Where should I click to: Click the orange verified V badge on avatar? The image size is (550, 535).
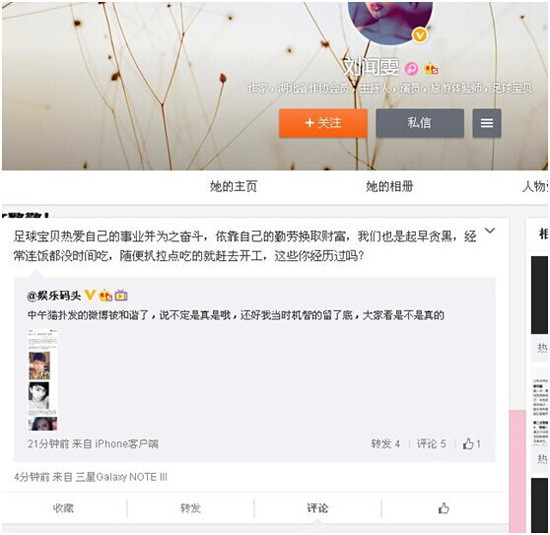tap(420, 35)
